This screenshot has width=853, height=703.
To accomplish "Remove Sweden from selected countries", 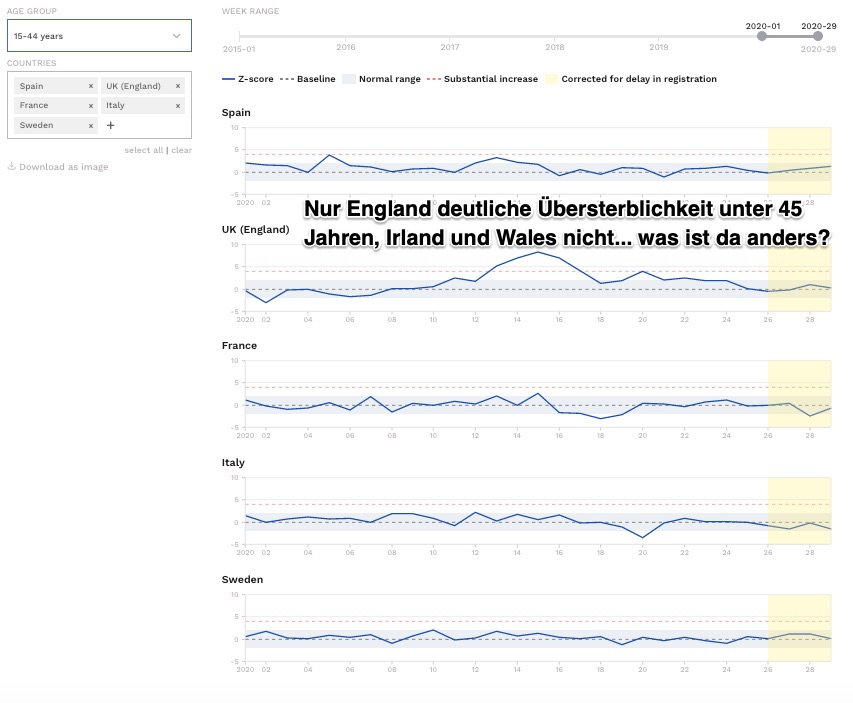I will (91, 126).
